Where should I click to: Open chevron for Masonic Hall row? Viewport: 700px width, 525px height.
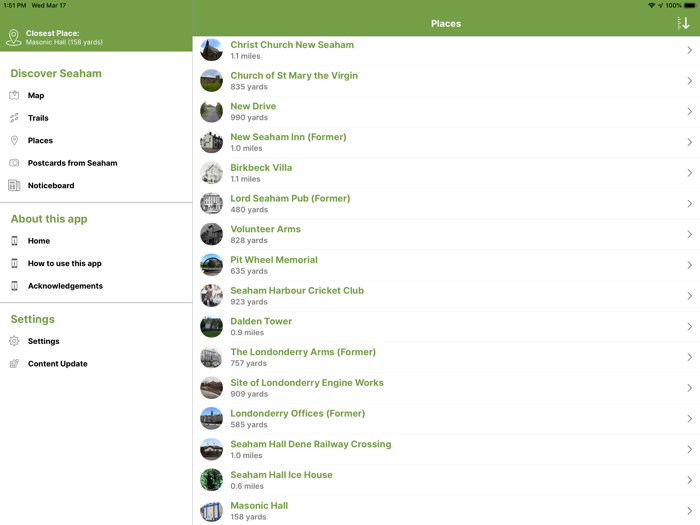[x=690, y=511]
